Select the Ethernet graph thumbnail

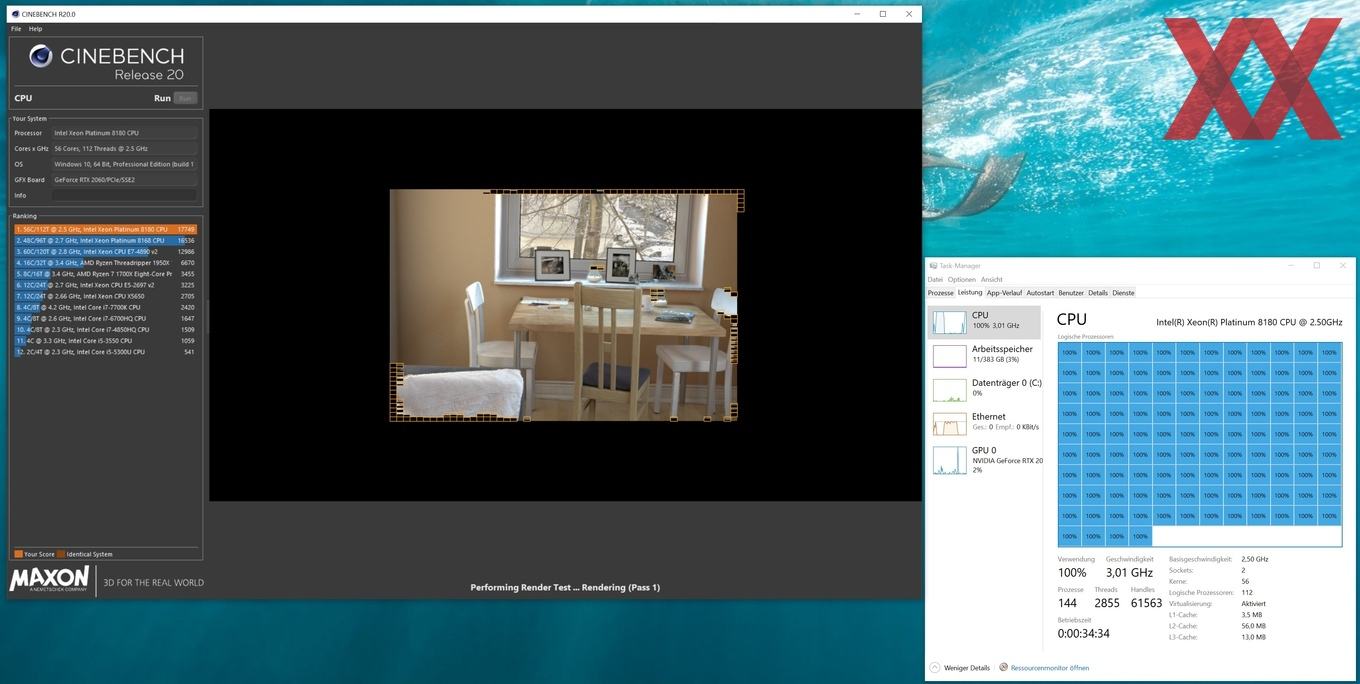949,424
